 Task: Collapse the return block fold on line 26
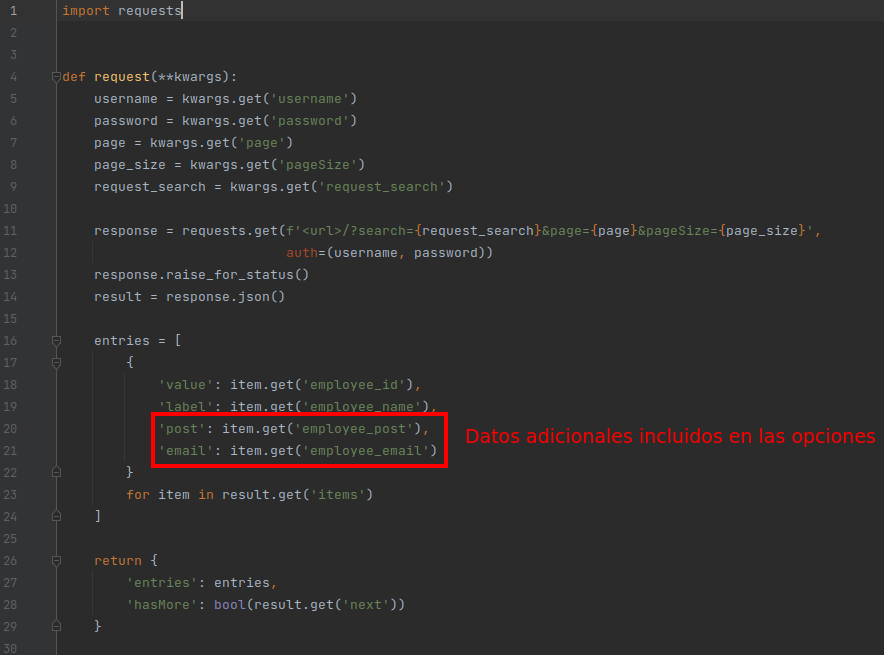[56, 561]
